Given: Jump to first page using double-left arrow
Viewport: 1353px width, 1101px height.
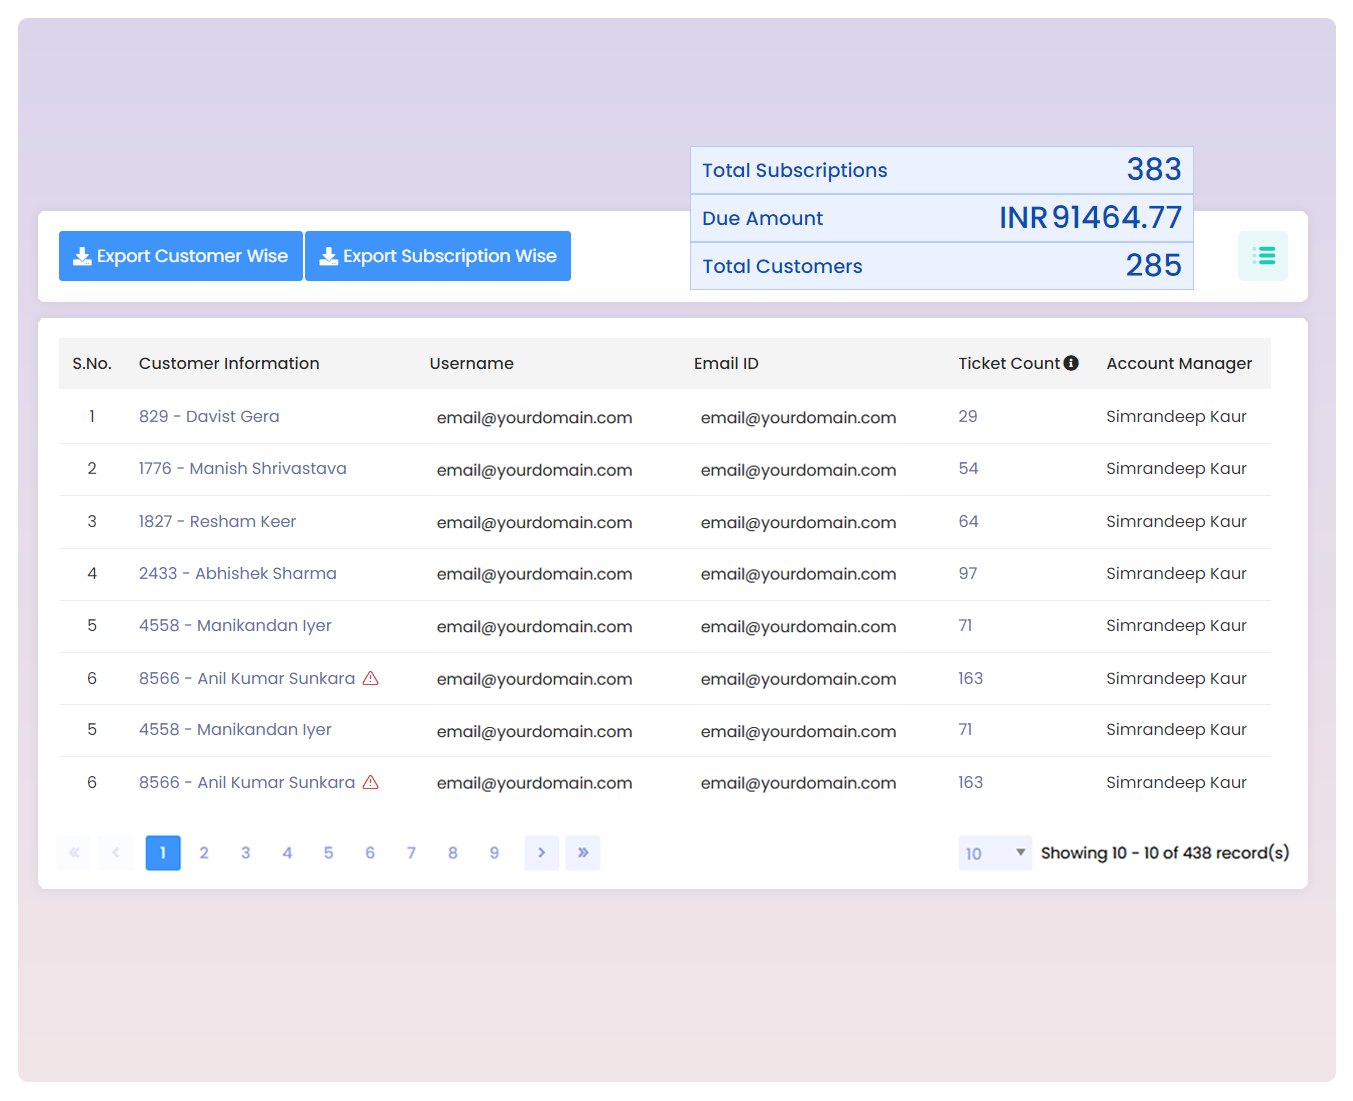Looking at the screenshot, I should (x=74, y=853).
